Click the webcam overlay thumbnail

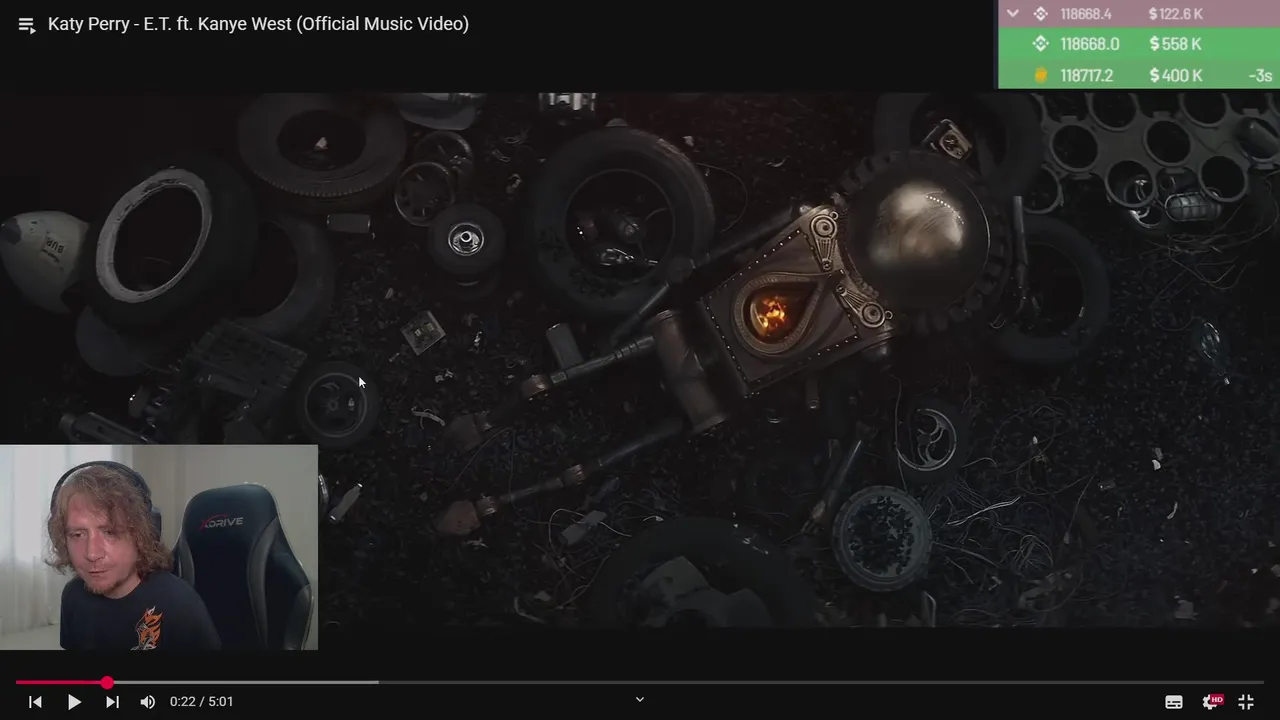pos(159,548)
